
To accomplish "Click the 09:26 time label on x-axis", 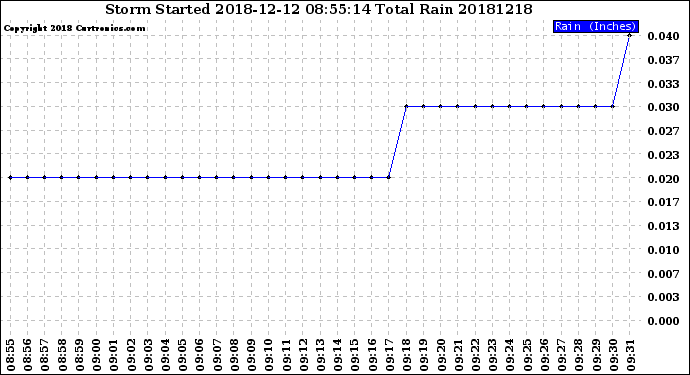I will click(544, 355).
